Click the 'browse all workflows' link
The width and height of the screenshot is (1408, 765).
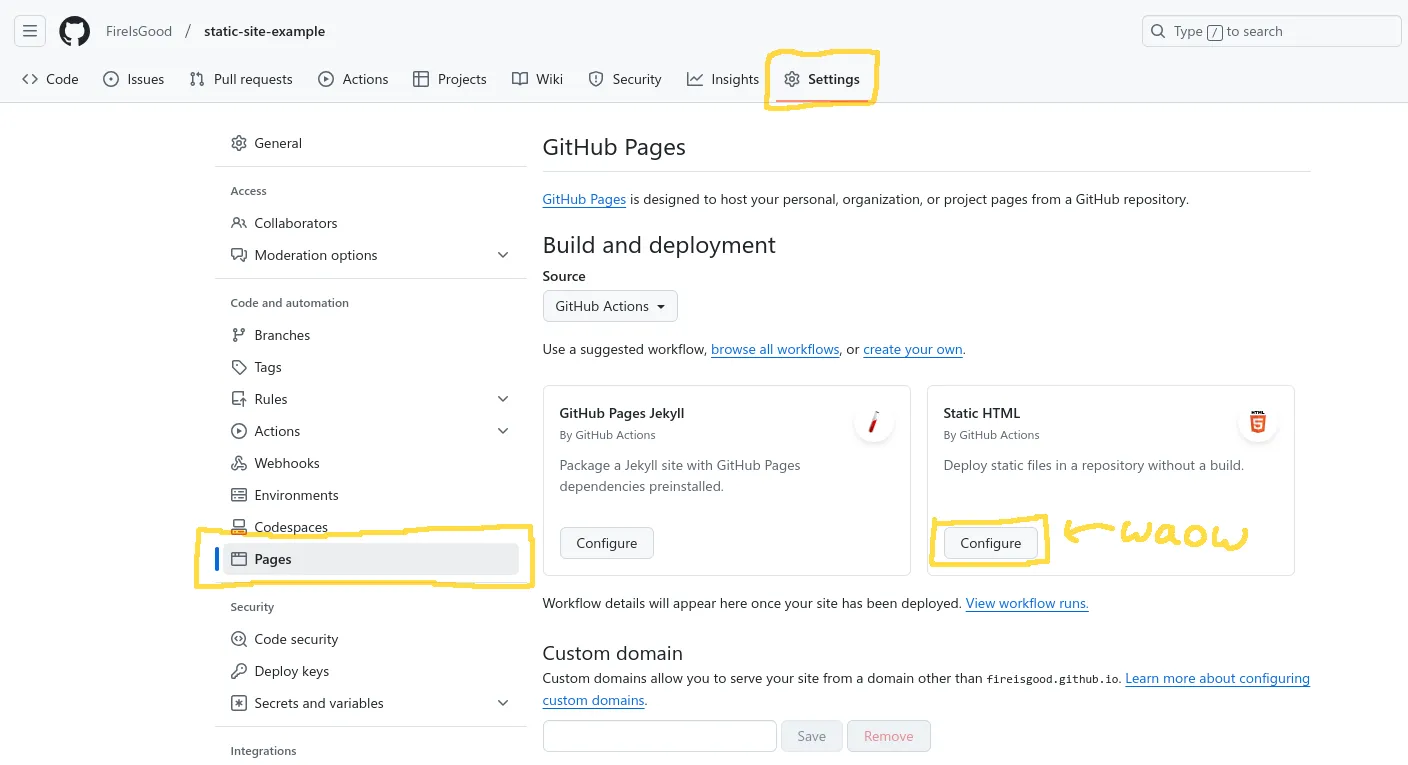coord(775,349)
